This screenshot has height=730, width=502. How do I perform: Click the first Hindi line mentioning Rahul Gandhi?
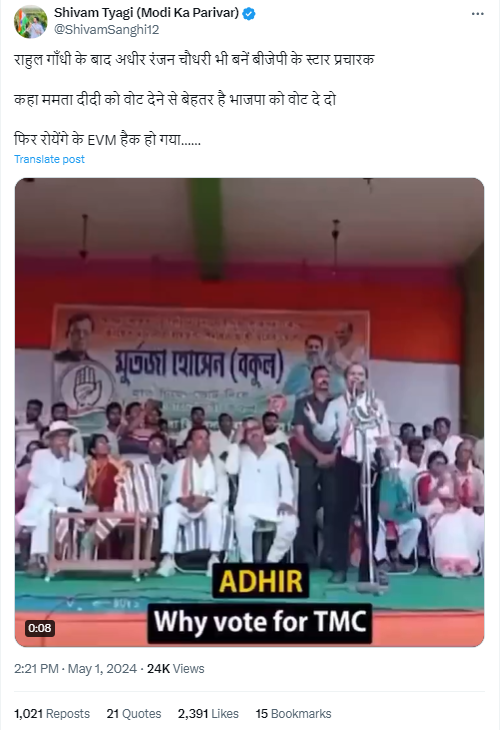pos(194,60)
